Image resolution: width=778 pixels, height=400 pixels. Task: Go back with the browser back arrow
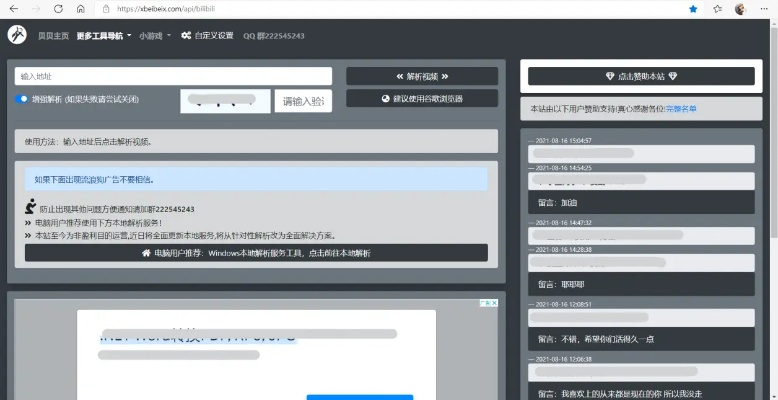tap(13, 8)
